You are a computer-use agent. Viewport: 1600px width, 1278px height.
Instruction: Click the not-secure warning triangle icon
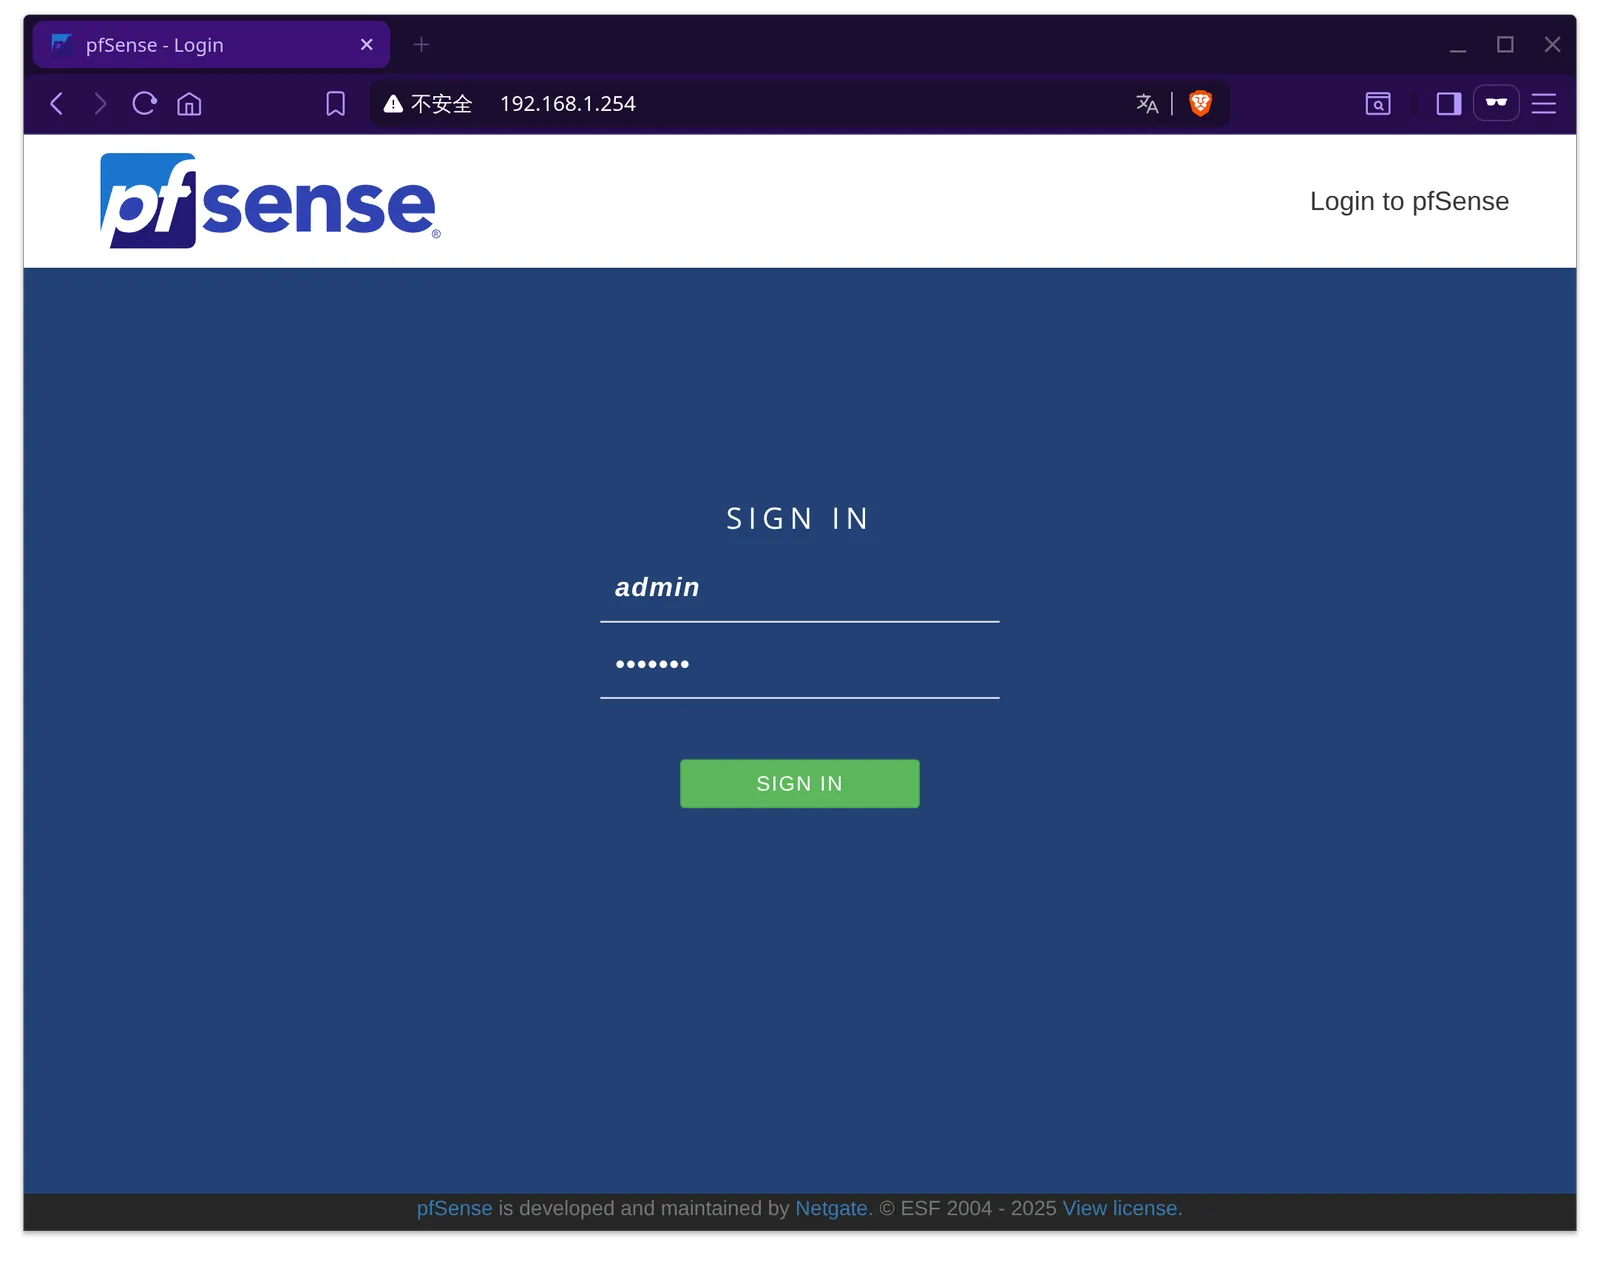click(x=393, y=104)
